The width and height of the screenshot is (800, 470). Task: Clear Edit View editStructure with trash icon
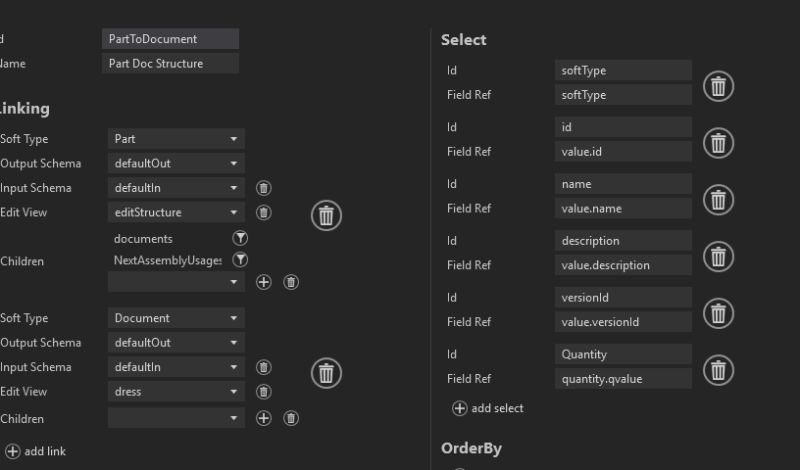[x=264, y=212]
